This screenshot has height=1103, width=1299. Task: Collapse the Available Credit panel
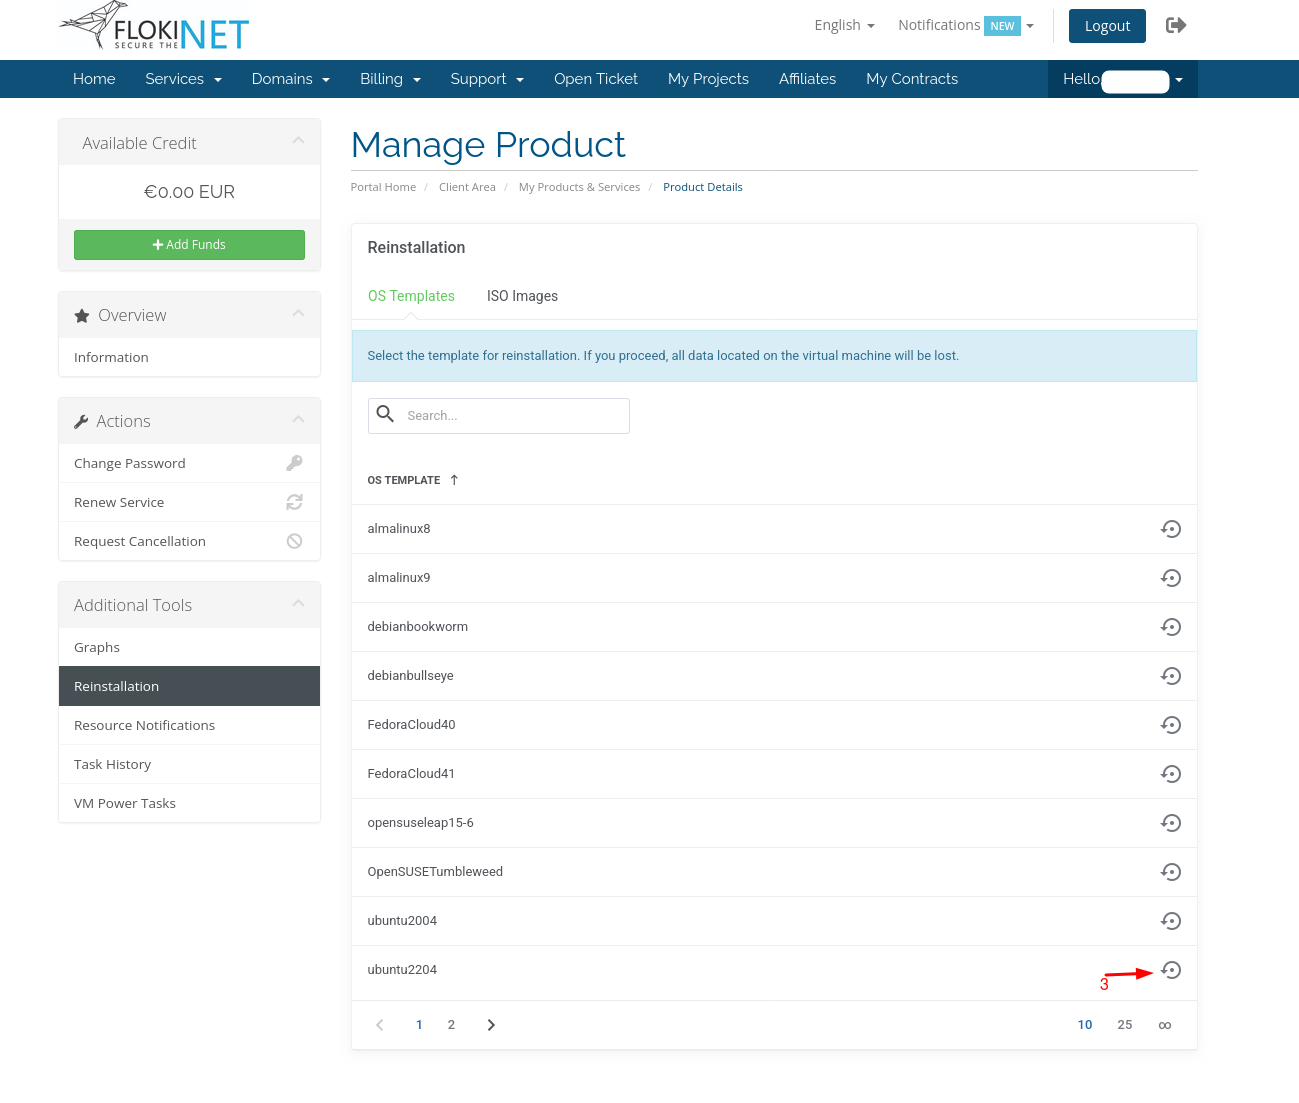click(298, 141)
